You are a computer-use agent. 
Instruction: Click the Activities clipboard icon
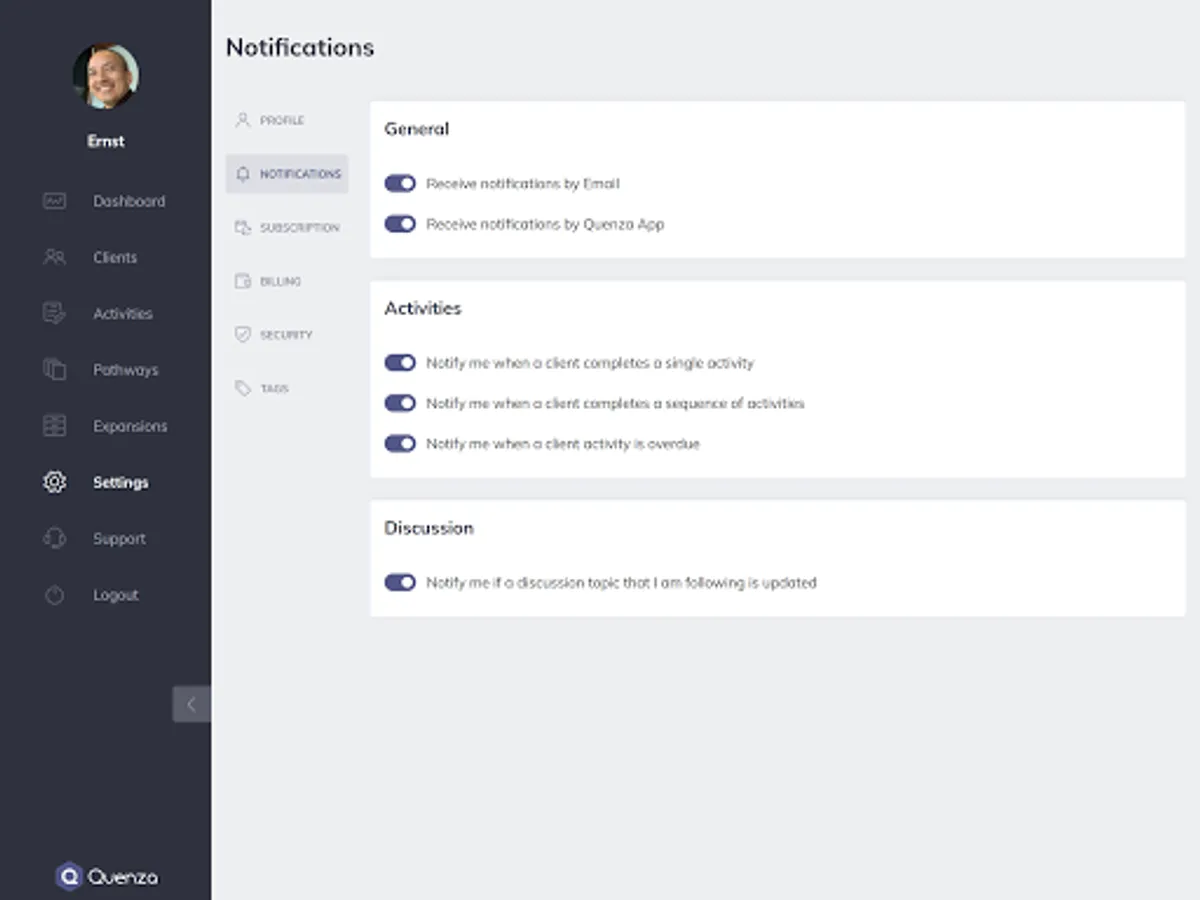click(x=54, y=313)
